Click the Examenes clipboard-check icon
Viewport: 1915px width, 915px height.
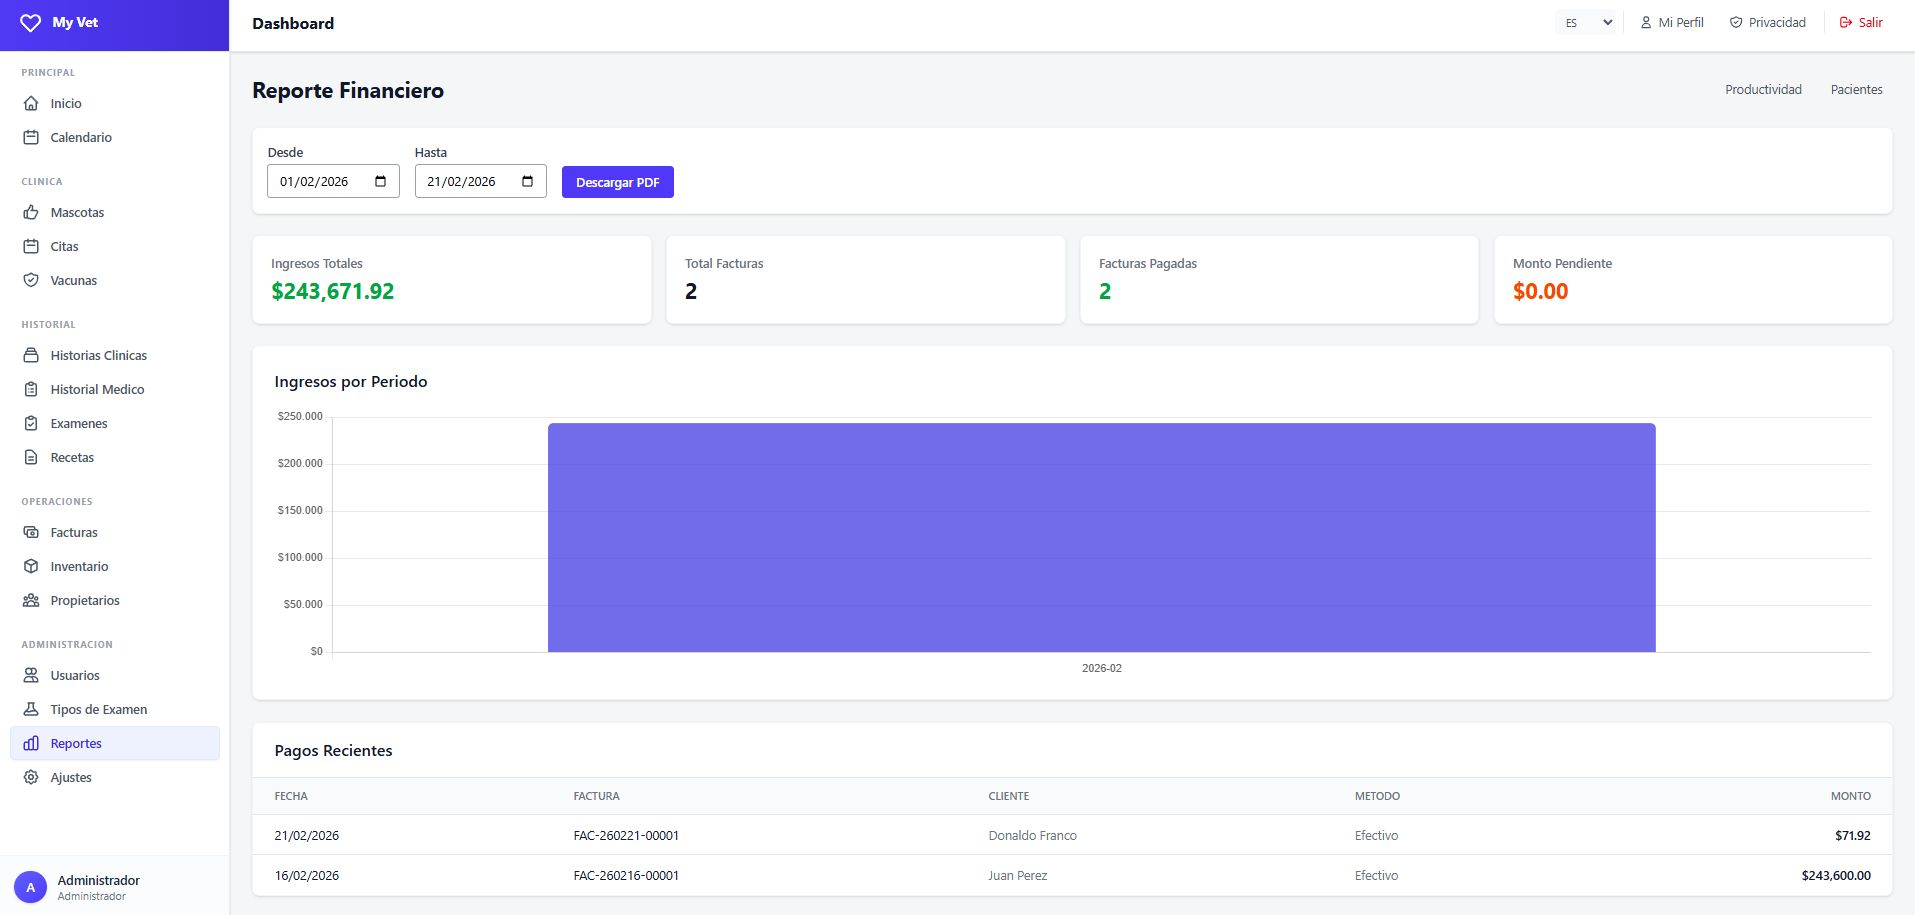[x=31, y=423]
